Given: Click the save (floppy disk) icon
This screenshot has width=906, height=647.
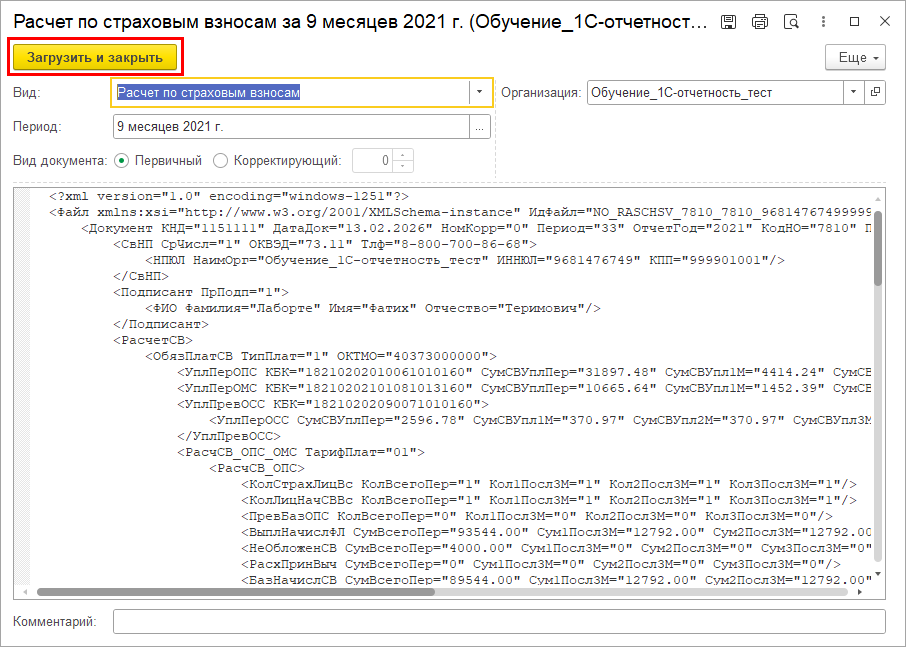Looking at the screenshot, I should tap(729, 21).
